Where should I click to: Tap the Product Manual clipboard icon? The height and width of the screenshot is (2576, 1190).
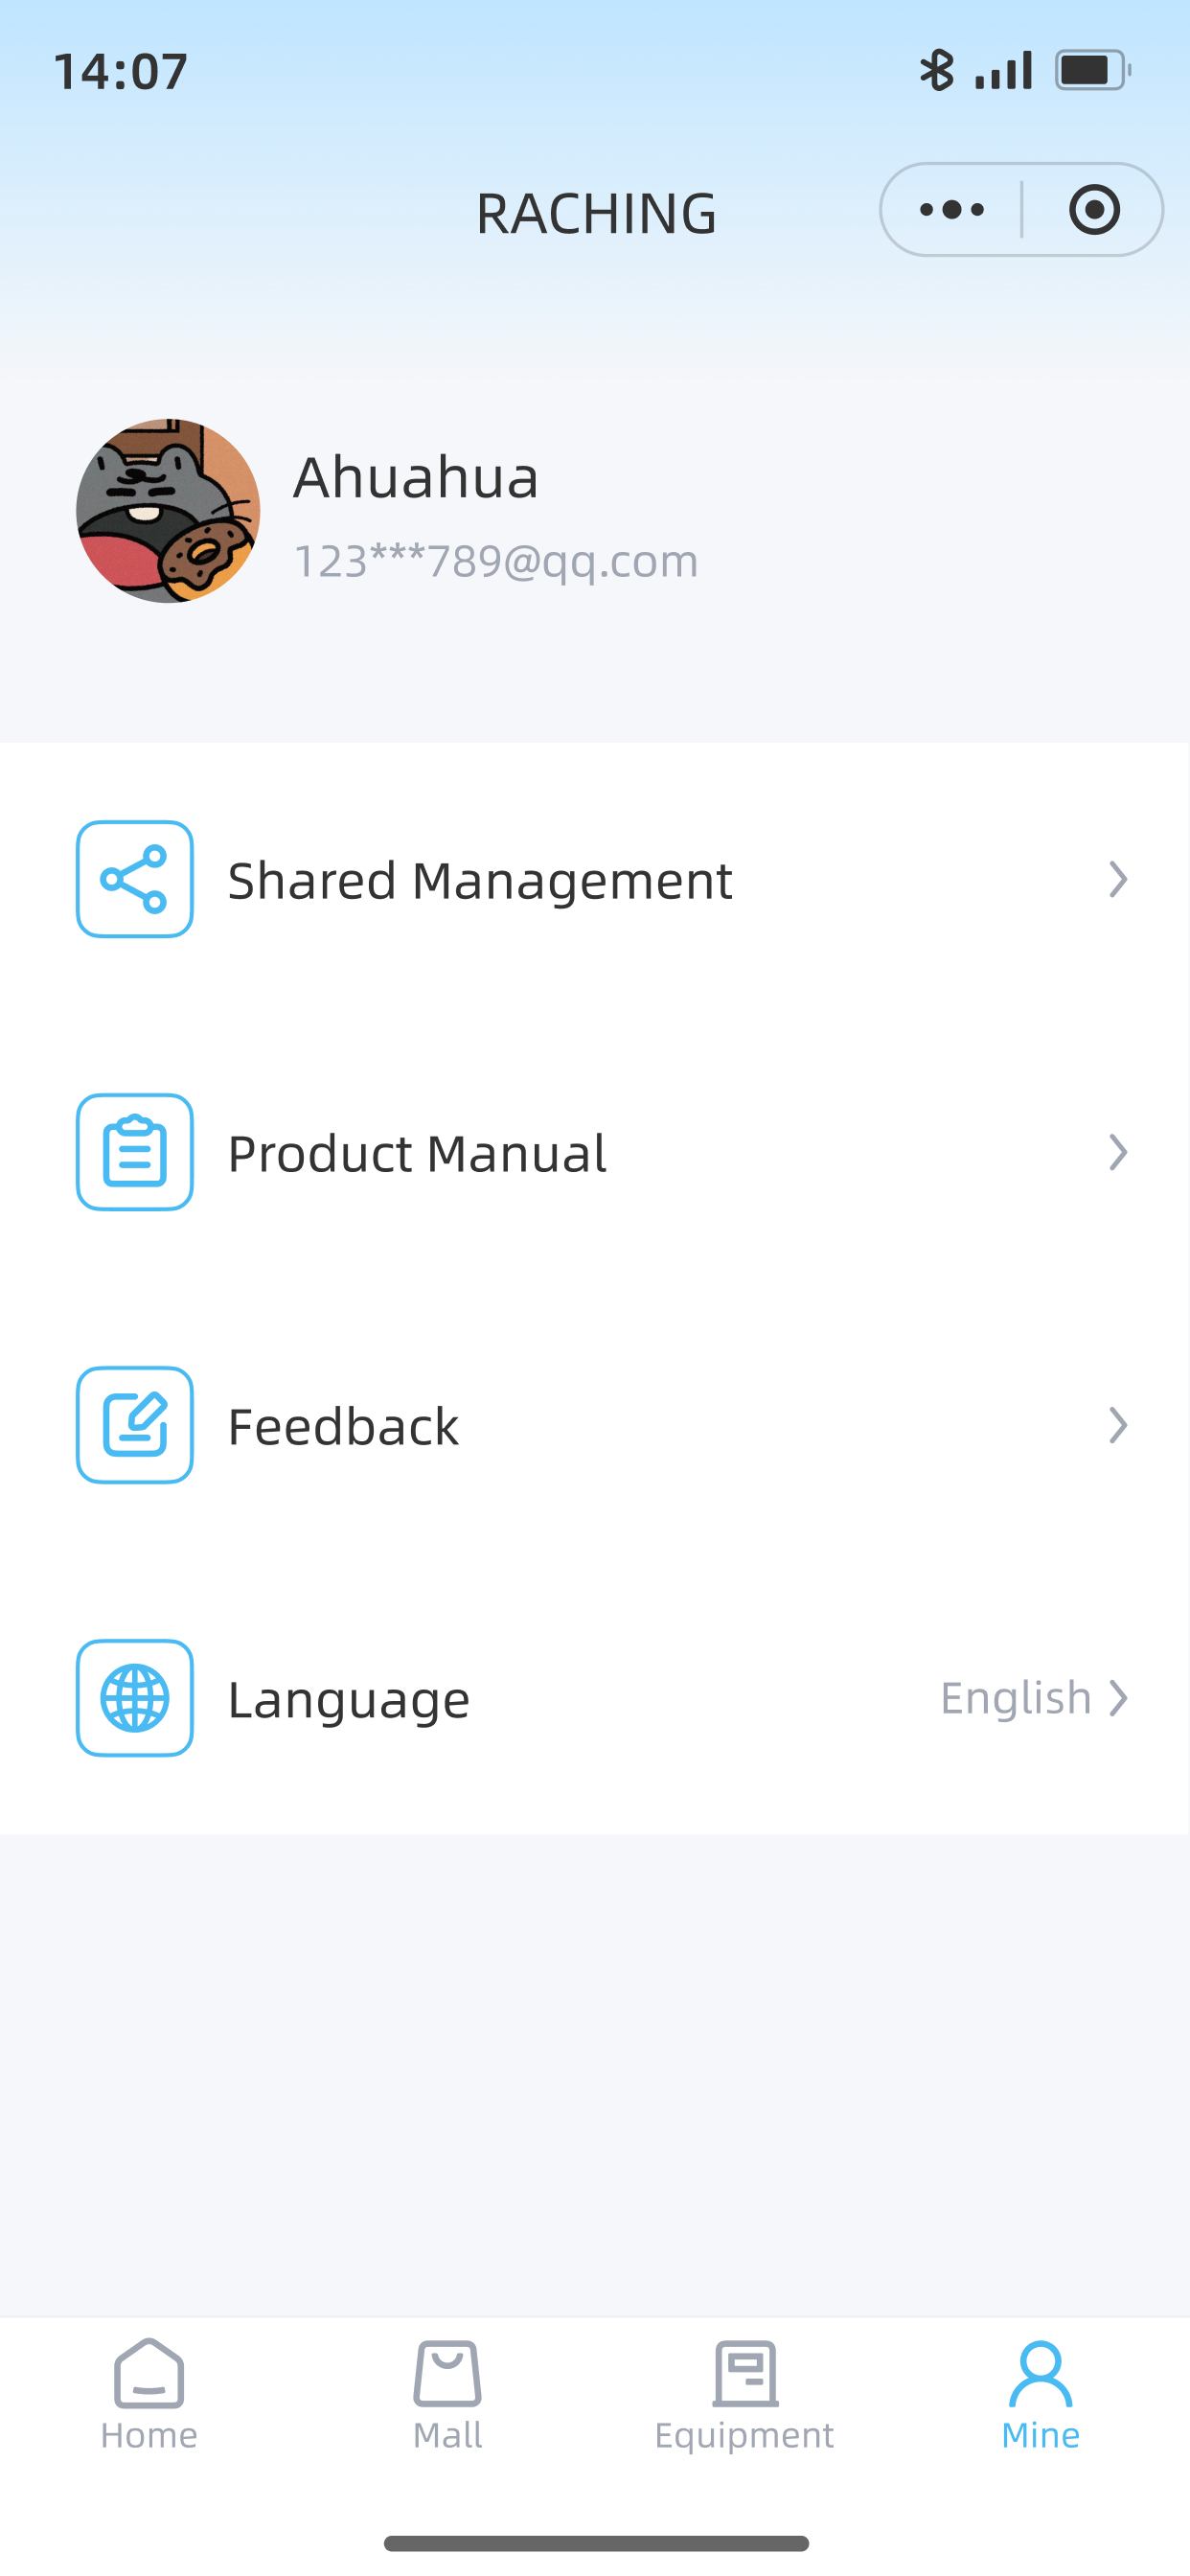pyautogui.click(x=135, y=1152)
